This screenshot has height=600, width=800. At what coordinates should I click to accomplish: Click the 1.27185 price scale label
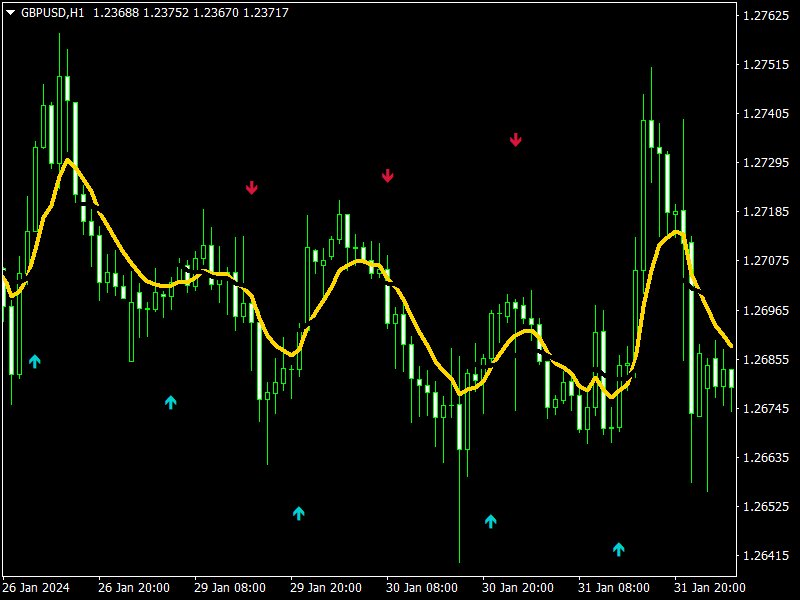point(765,212)
